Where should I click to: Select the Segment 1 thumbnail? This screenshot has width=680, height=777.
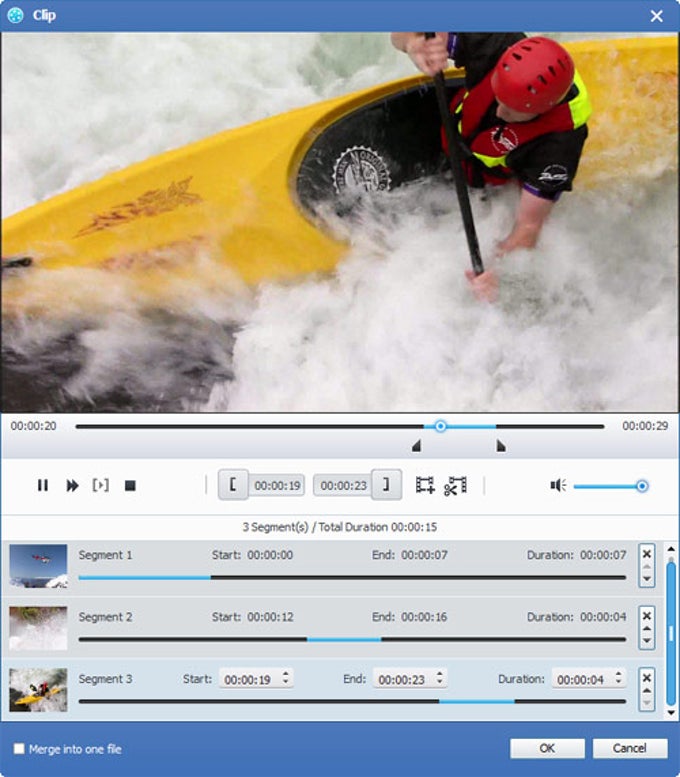coord(38,566)
